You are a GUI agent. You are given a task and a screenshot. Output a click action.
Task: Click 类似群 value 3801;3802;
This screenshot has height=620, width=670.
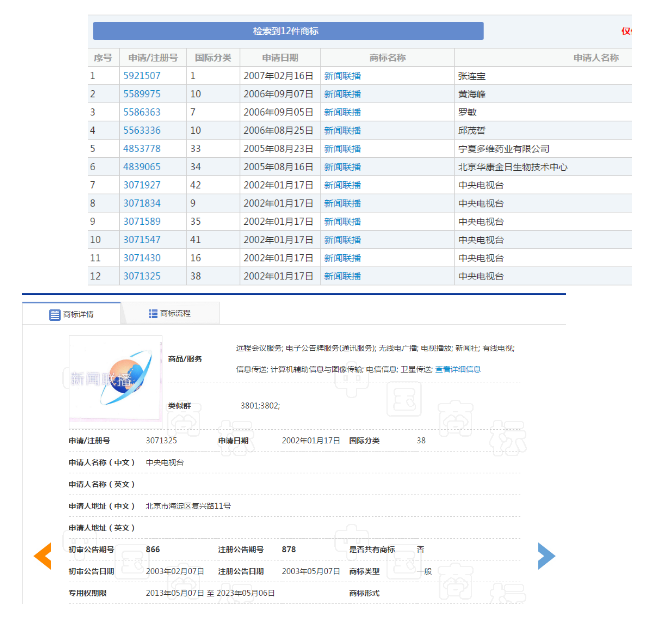260,405
